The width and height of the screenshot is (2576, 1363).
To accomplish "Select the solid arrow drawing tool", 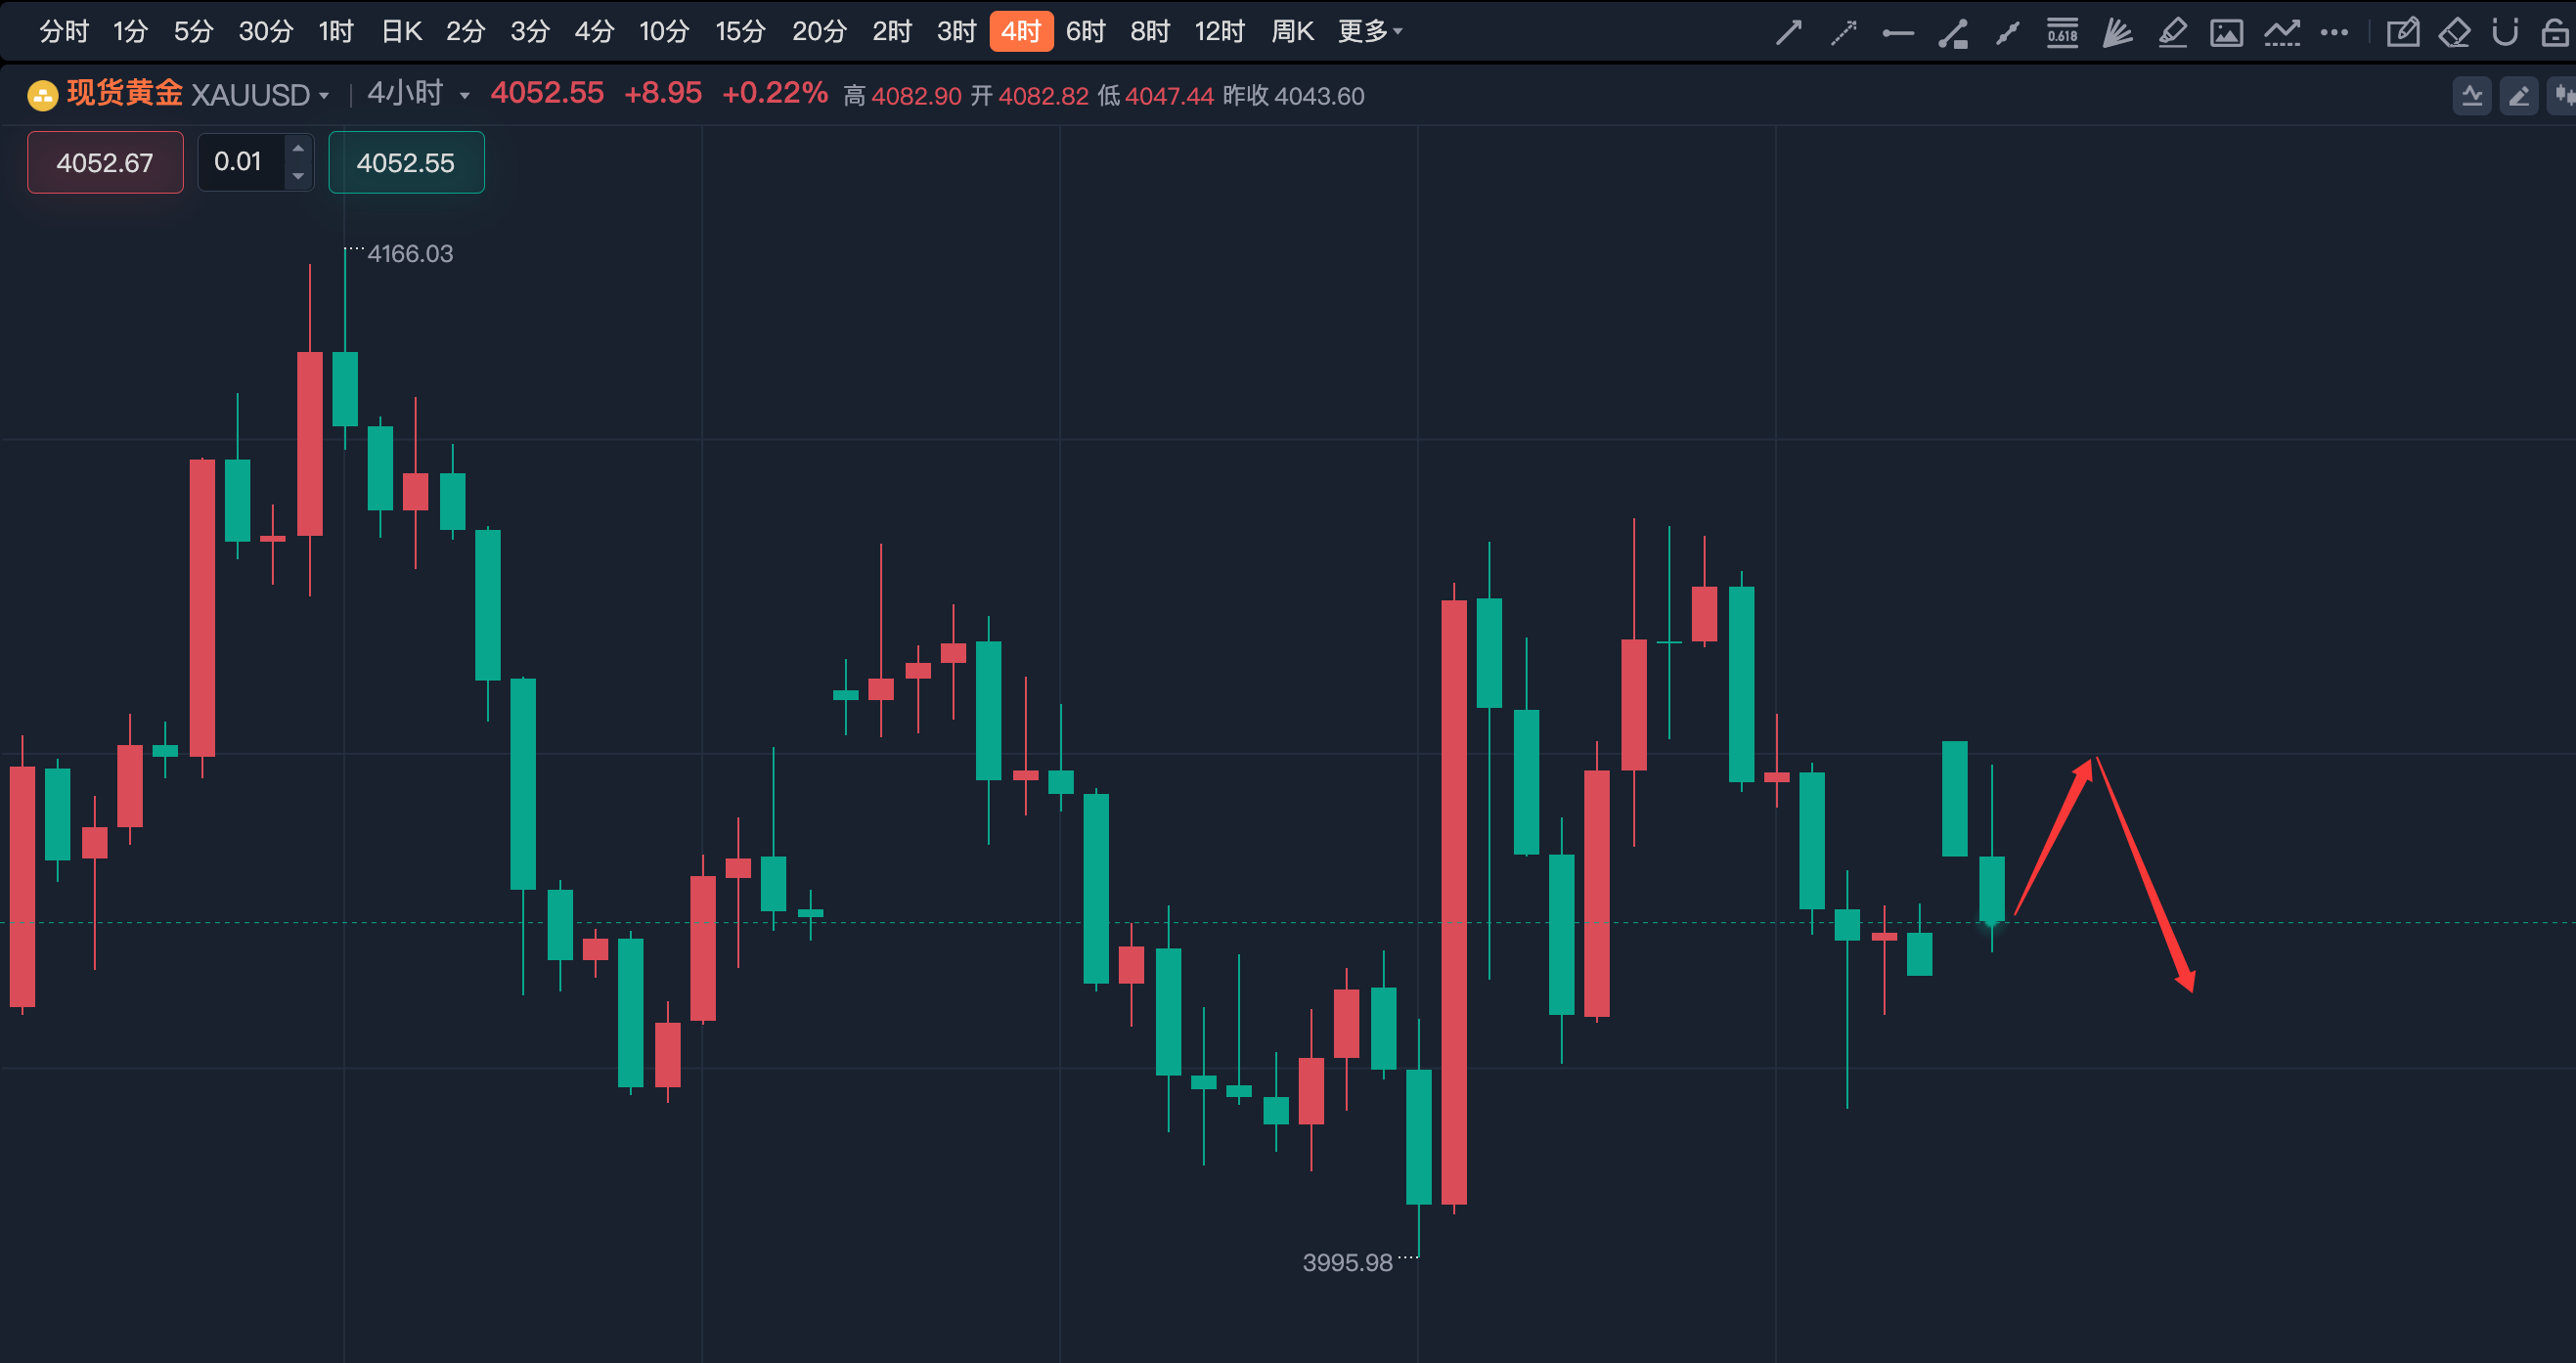I will coord(1788,33).
